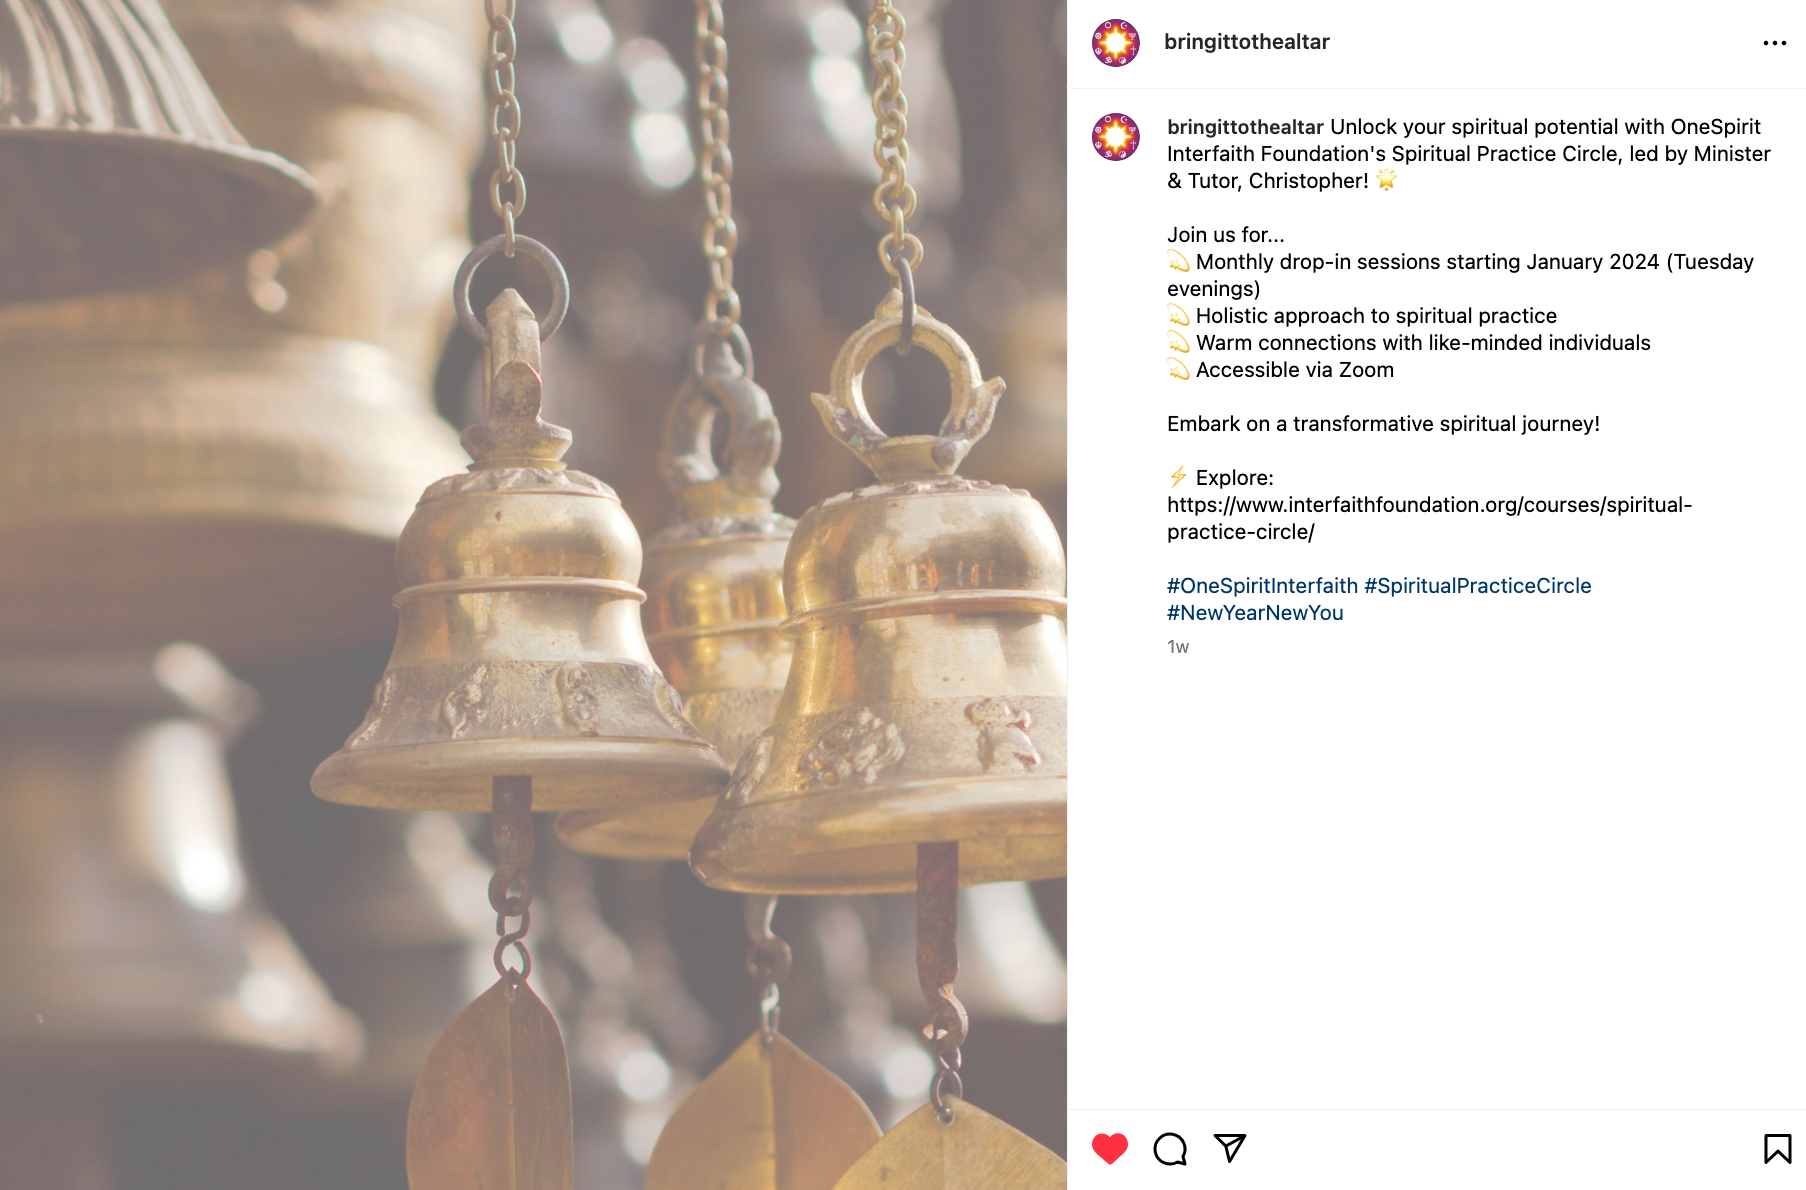The image size is (1806, 1190).
Task: Share post via paper plane icon
Action: pos(1230,1148)
